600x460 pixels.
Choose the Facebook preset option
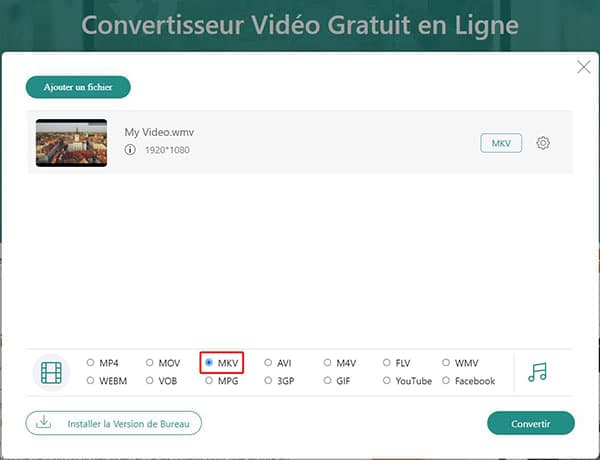pos(446,380)
